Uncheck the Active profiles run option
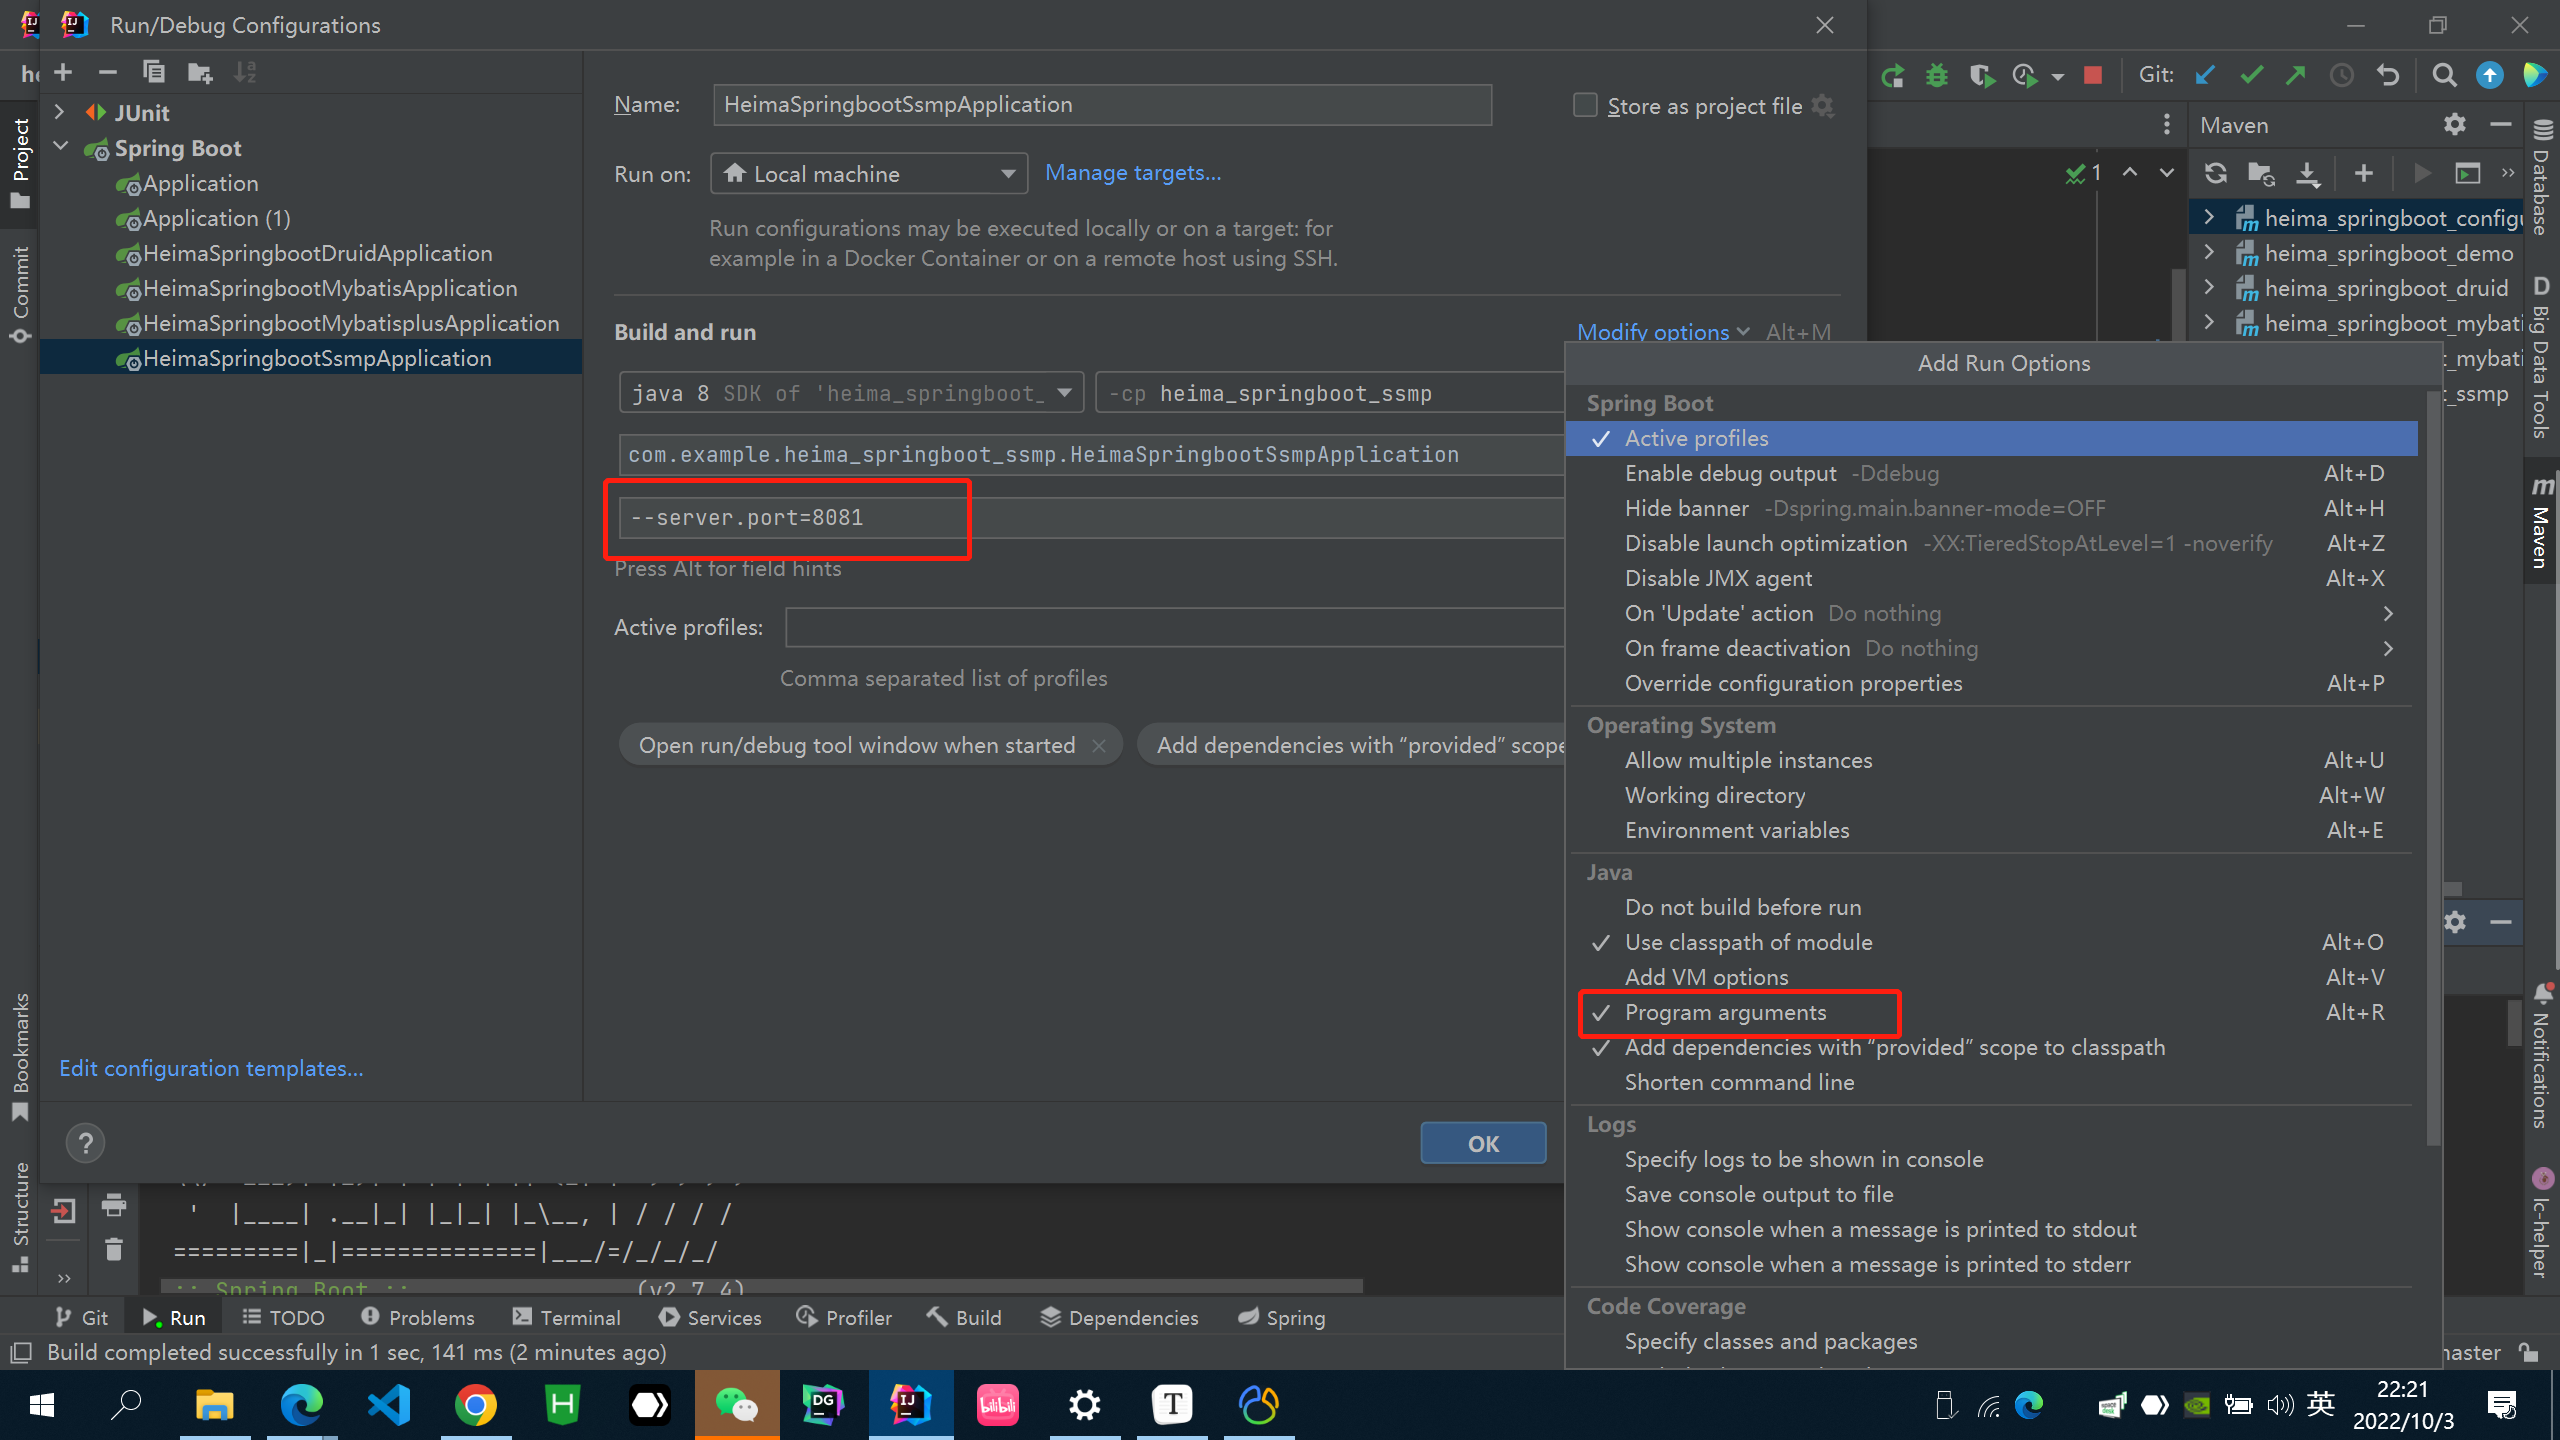The height and width of the screenshot is (1440, 2560). [1696, 438]
